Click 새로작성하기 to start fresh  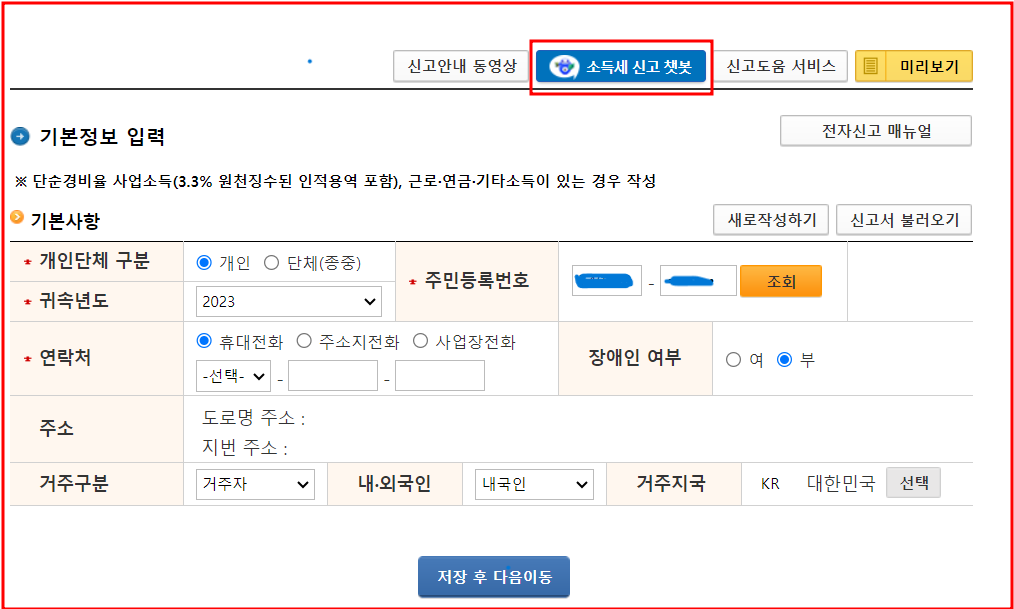click(x=770, y=219)
